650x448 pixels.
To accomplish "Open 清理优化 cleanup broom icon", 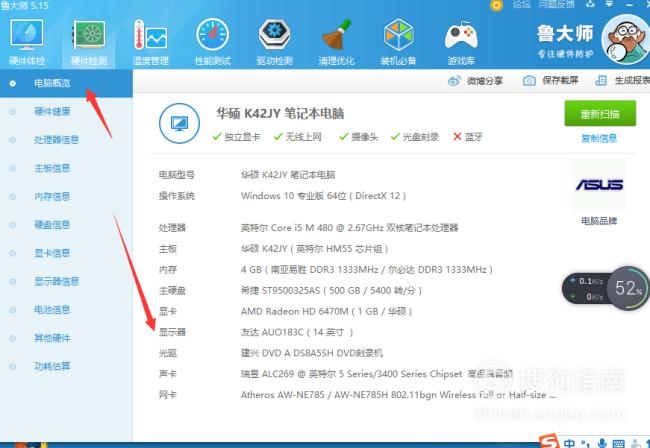I will 336,42.
